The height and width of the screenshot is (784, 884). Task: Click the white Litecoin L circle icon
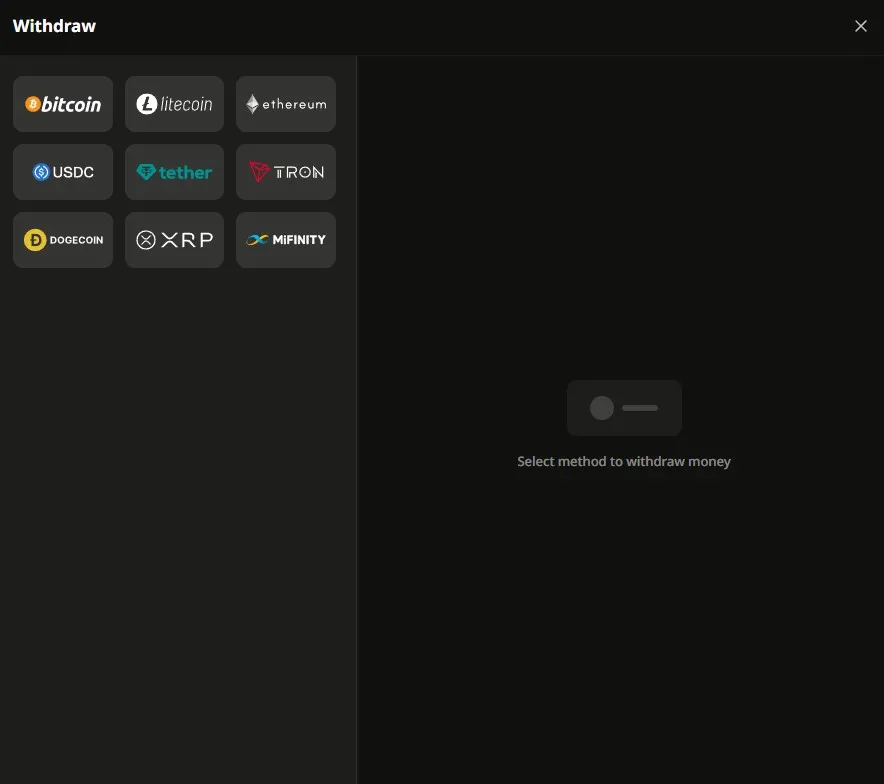[147, 104]
